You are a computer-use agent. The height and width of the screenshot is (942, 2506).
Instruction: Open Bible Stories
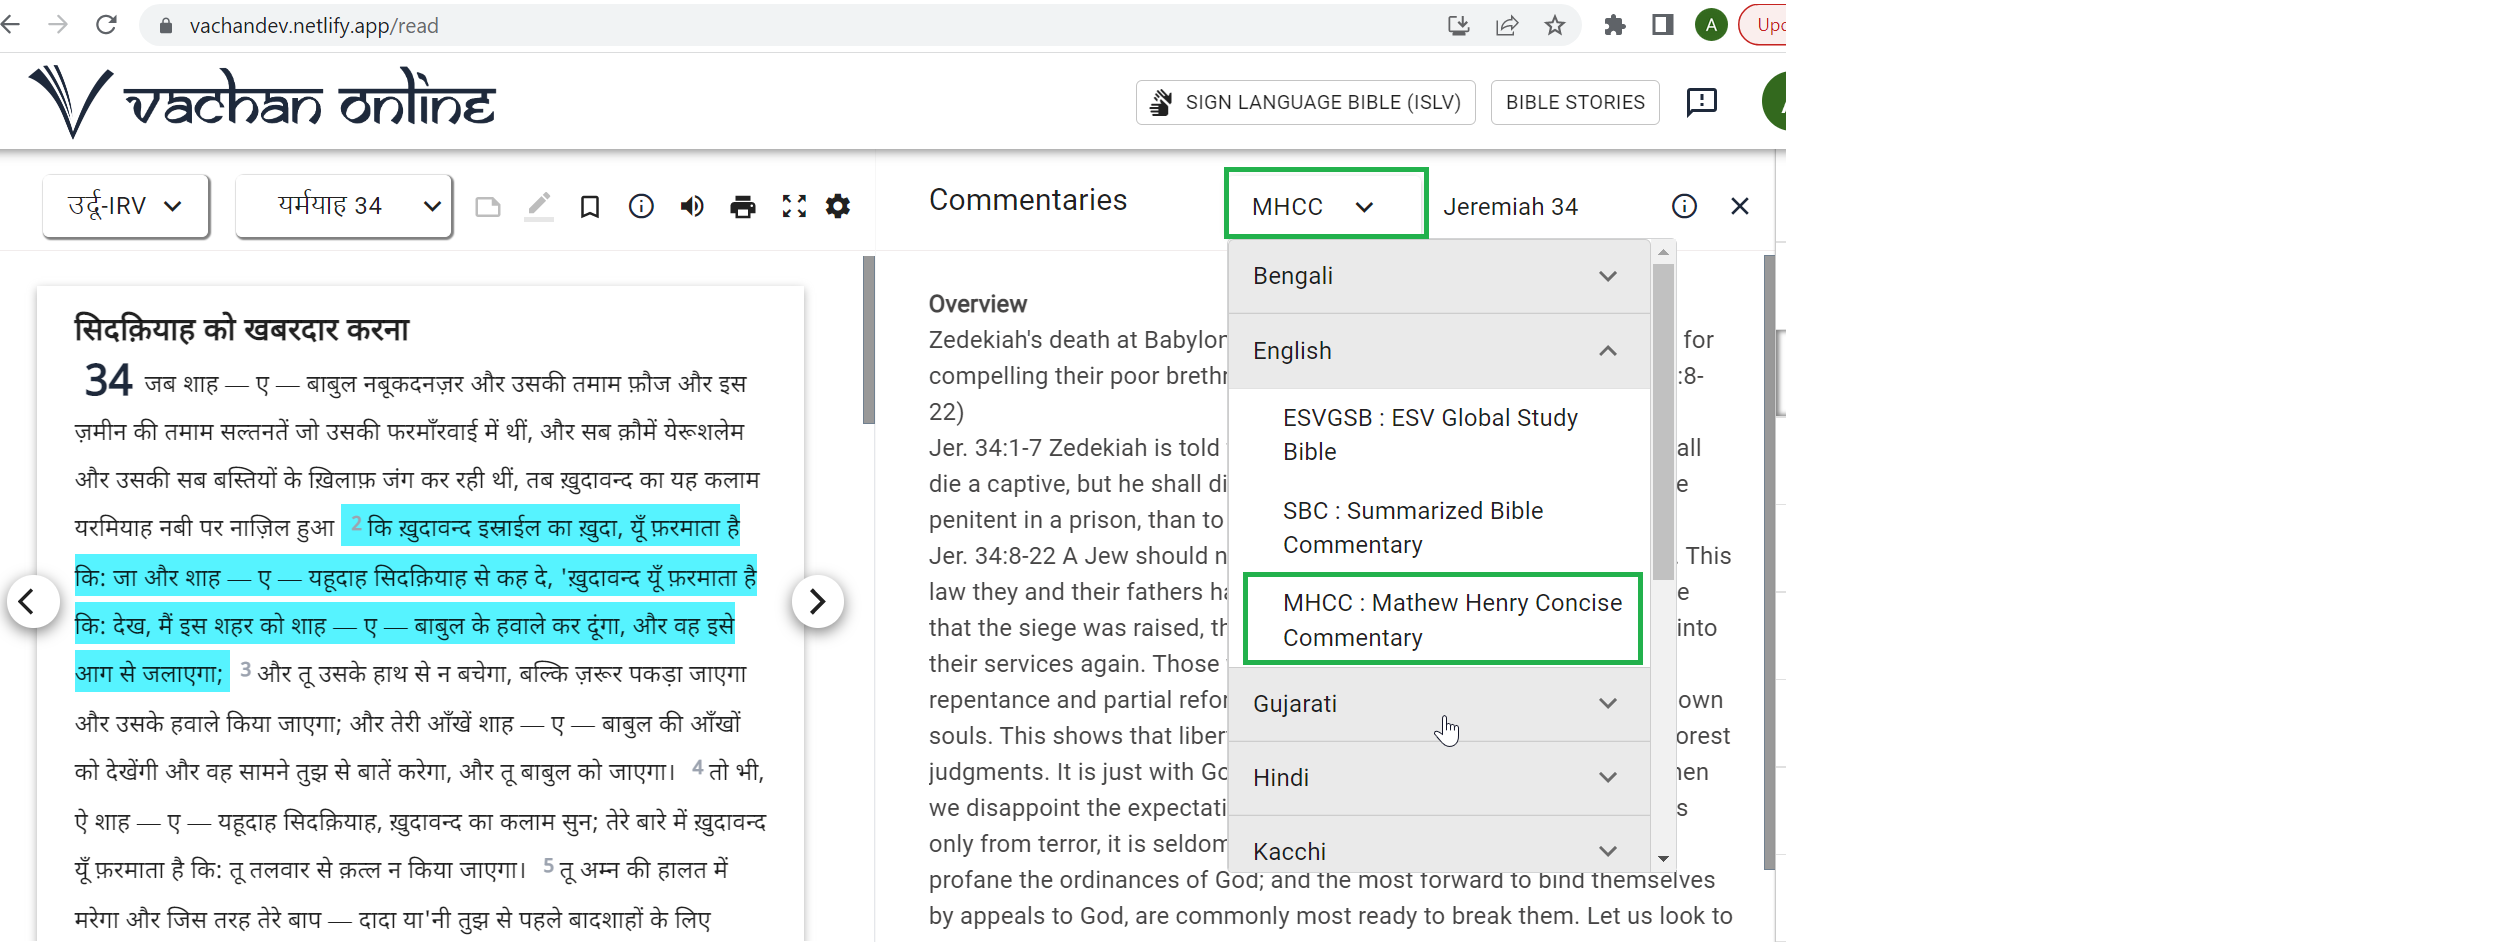coord(1574,101)
